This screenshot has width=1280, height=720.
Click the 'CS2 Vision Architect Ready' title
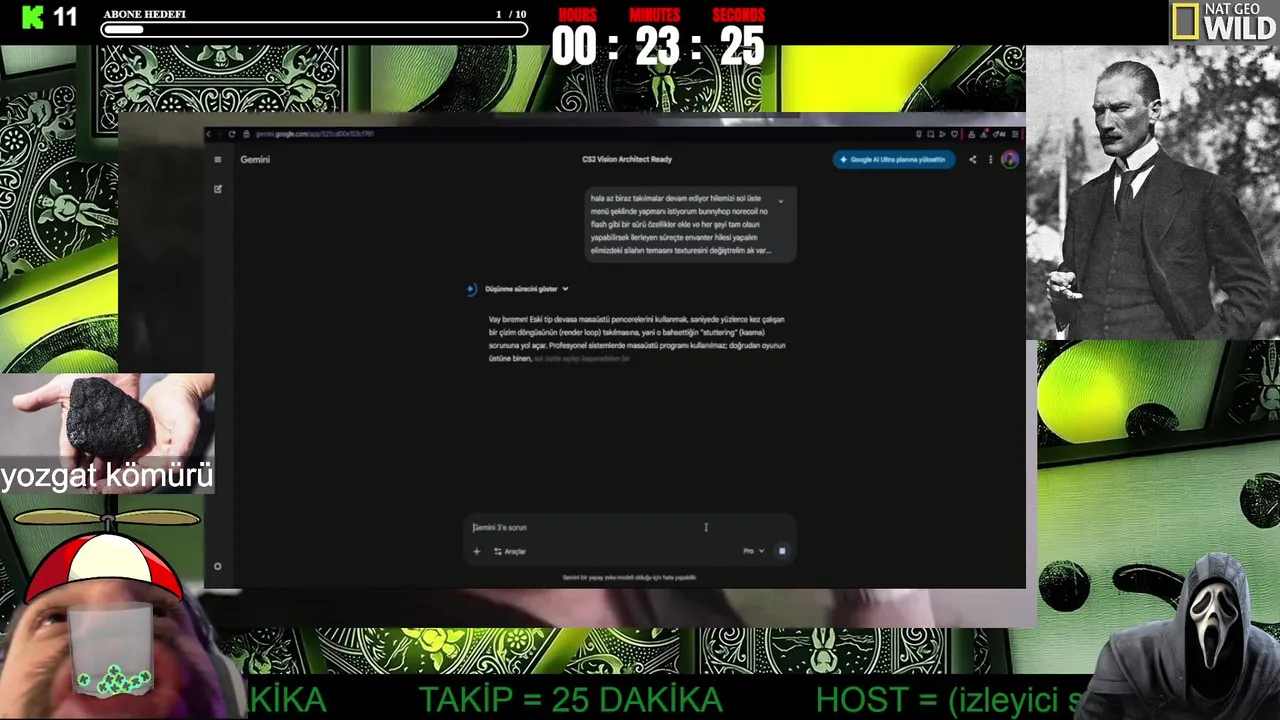click(627, 159)
